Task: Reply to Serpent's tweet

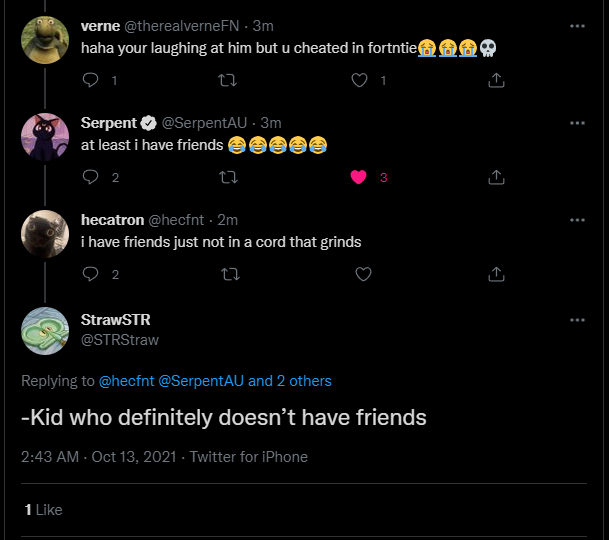Action: click(x=90, y=177)
